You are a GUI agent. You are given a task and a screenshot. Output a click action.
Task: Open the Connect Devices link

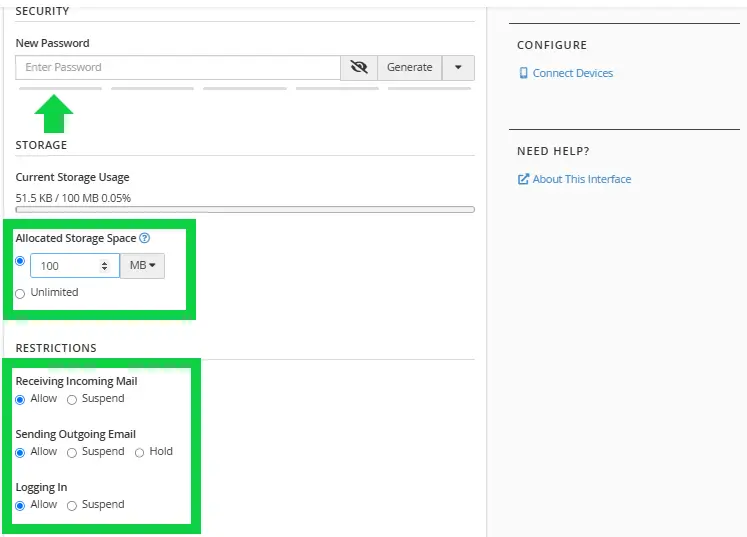click(x=572, y=73)
